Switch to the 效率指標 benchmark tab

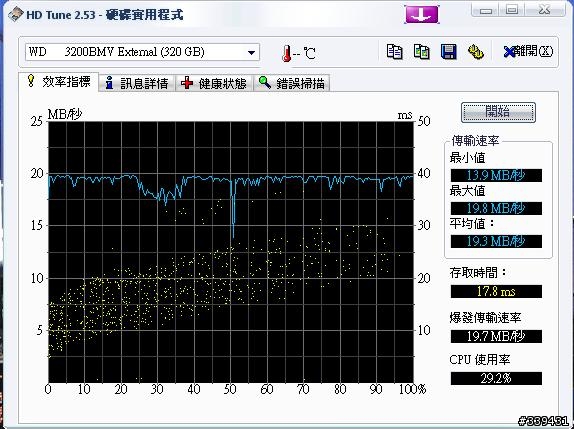click(x=59, y=82)
